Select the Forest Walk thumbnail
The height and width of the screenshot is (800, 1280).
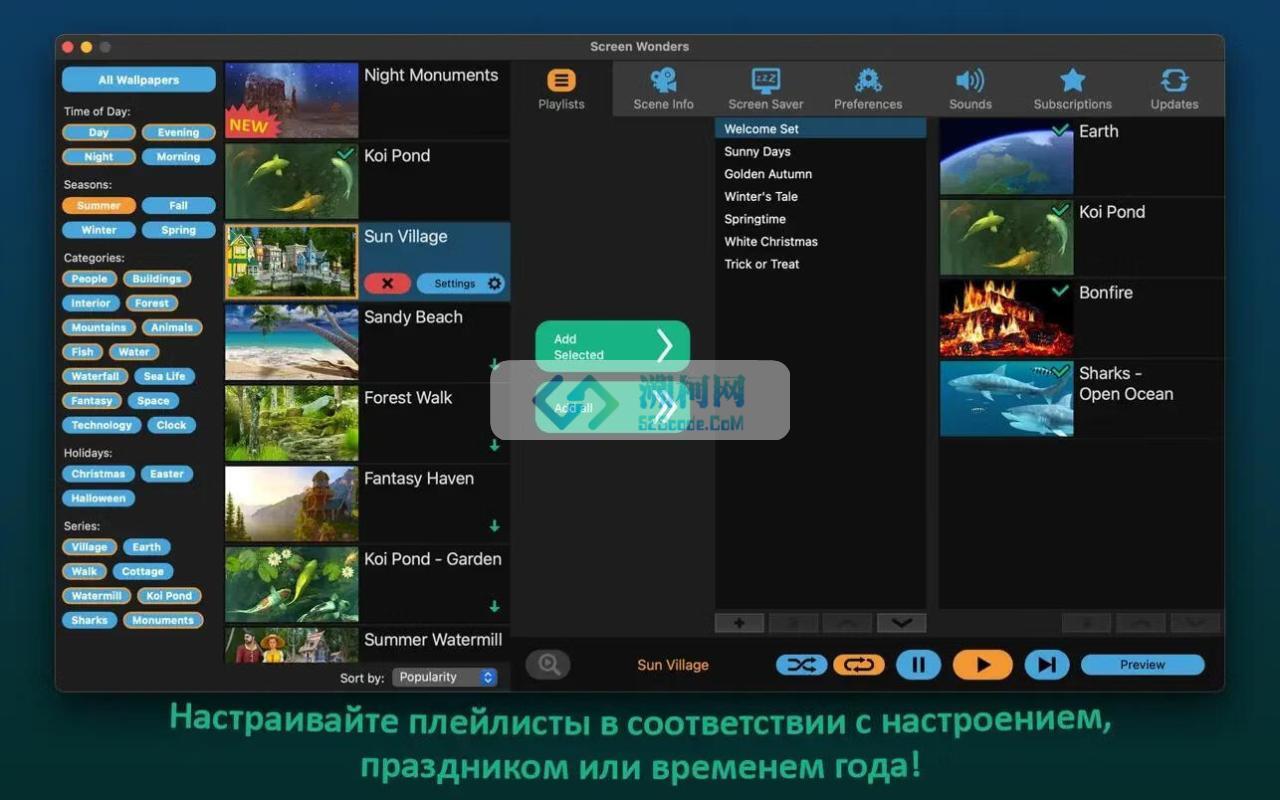(x=291, y=423)
